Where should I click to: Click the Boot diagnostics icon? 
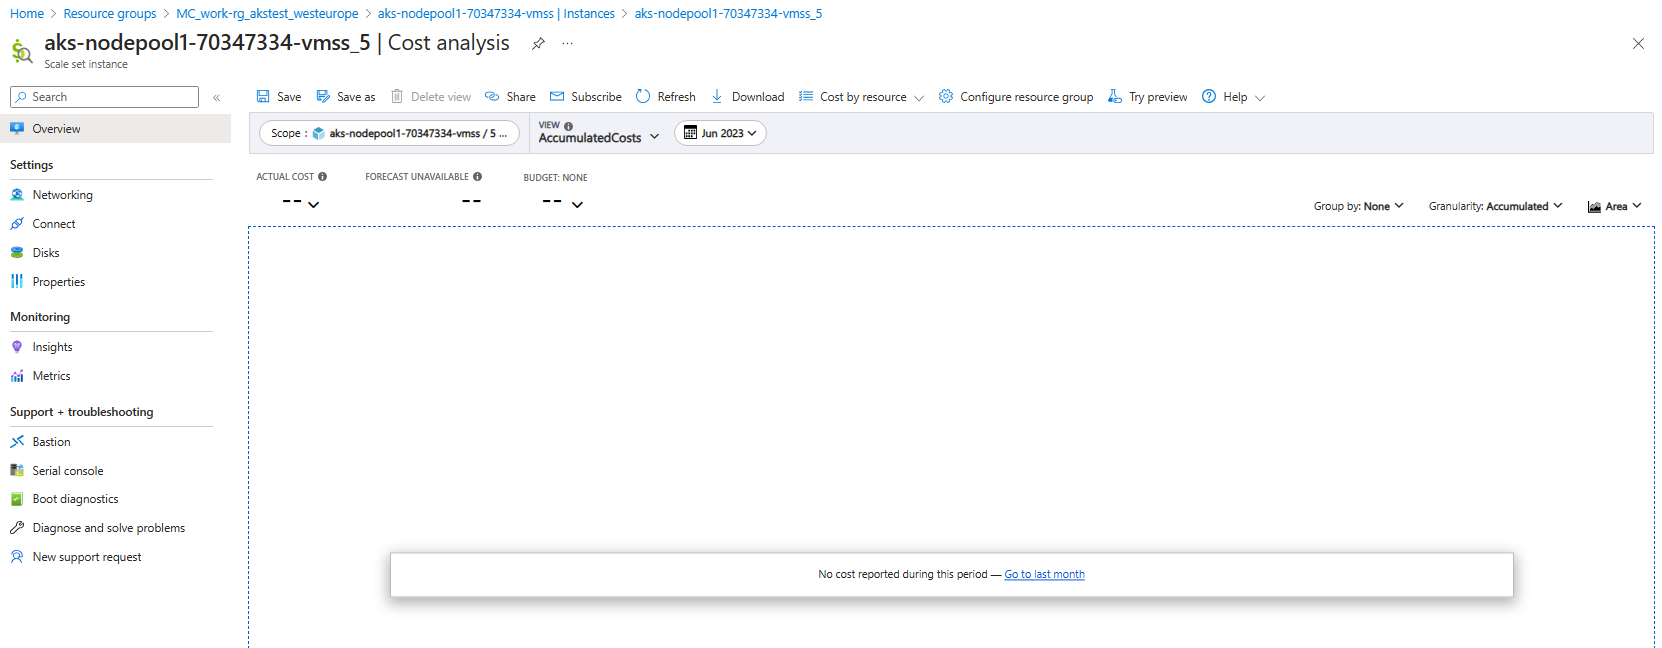coord(17,499)
